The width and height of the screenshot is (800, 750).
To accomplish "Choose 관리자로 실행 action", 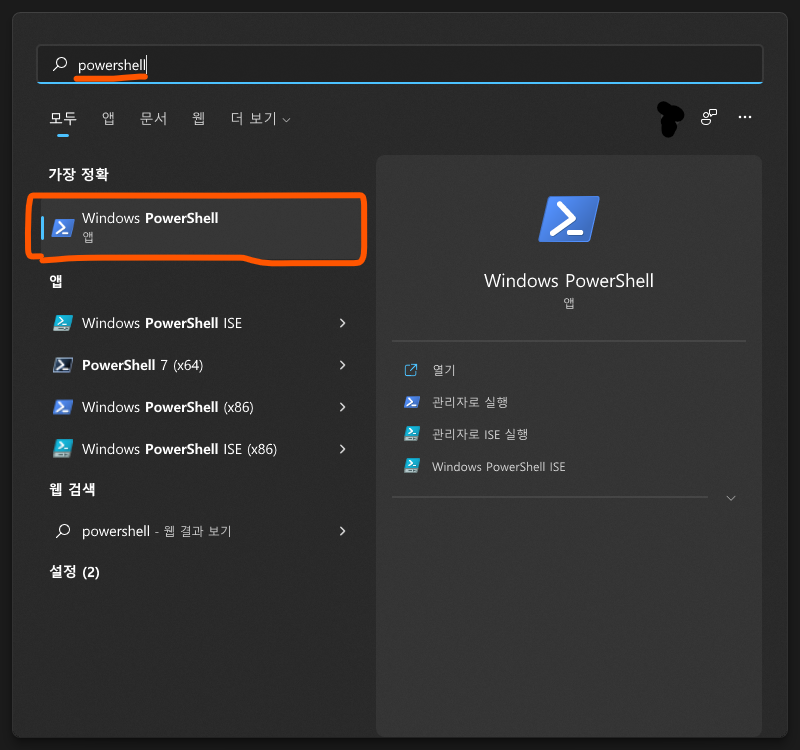I will (x=470, y=402).
